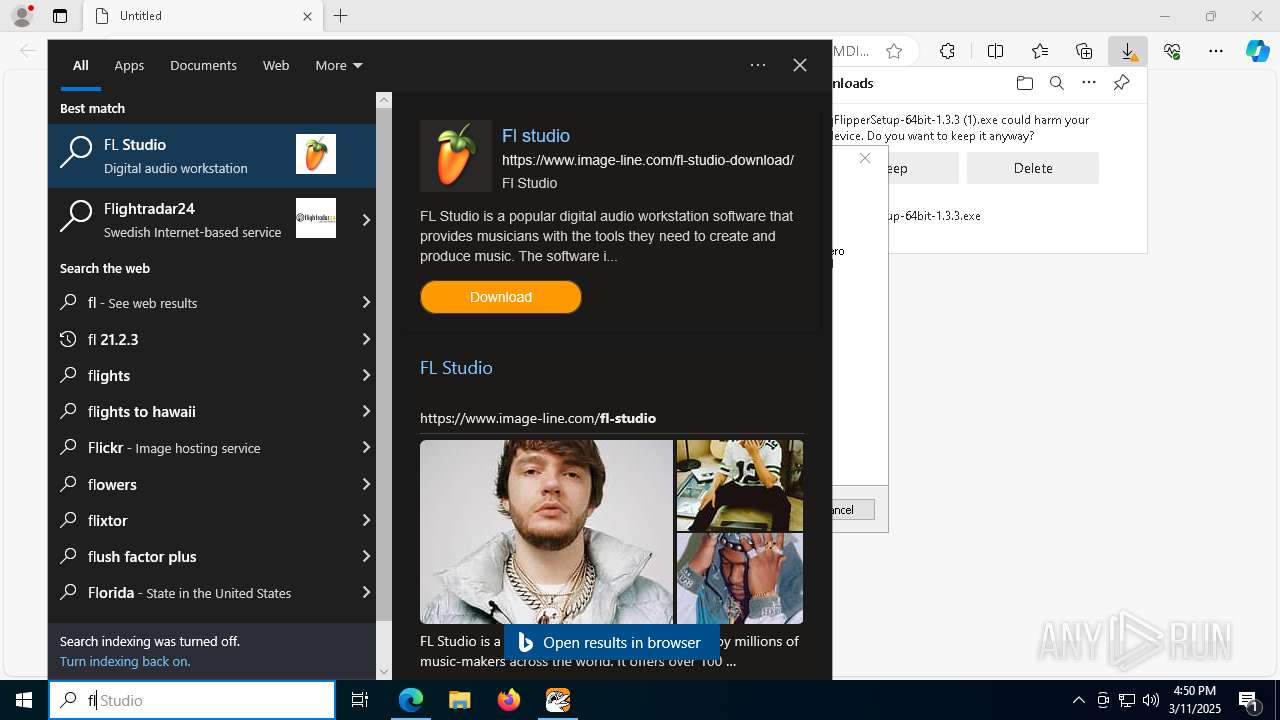Image resolution: width=1280 pixels, height=720 pixels.
Task: Click 'Open results in browser' button
Action: [611, 643]
